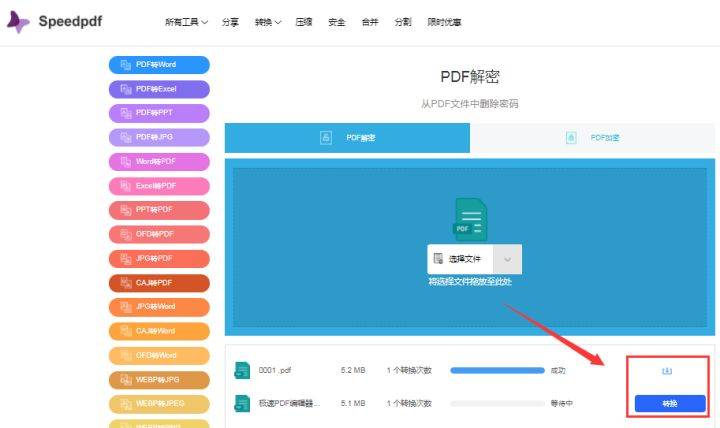This screenshot has width=720, height=428.
Task: Expand the 转换 dropdown menu
Action: 268,22
